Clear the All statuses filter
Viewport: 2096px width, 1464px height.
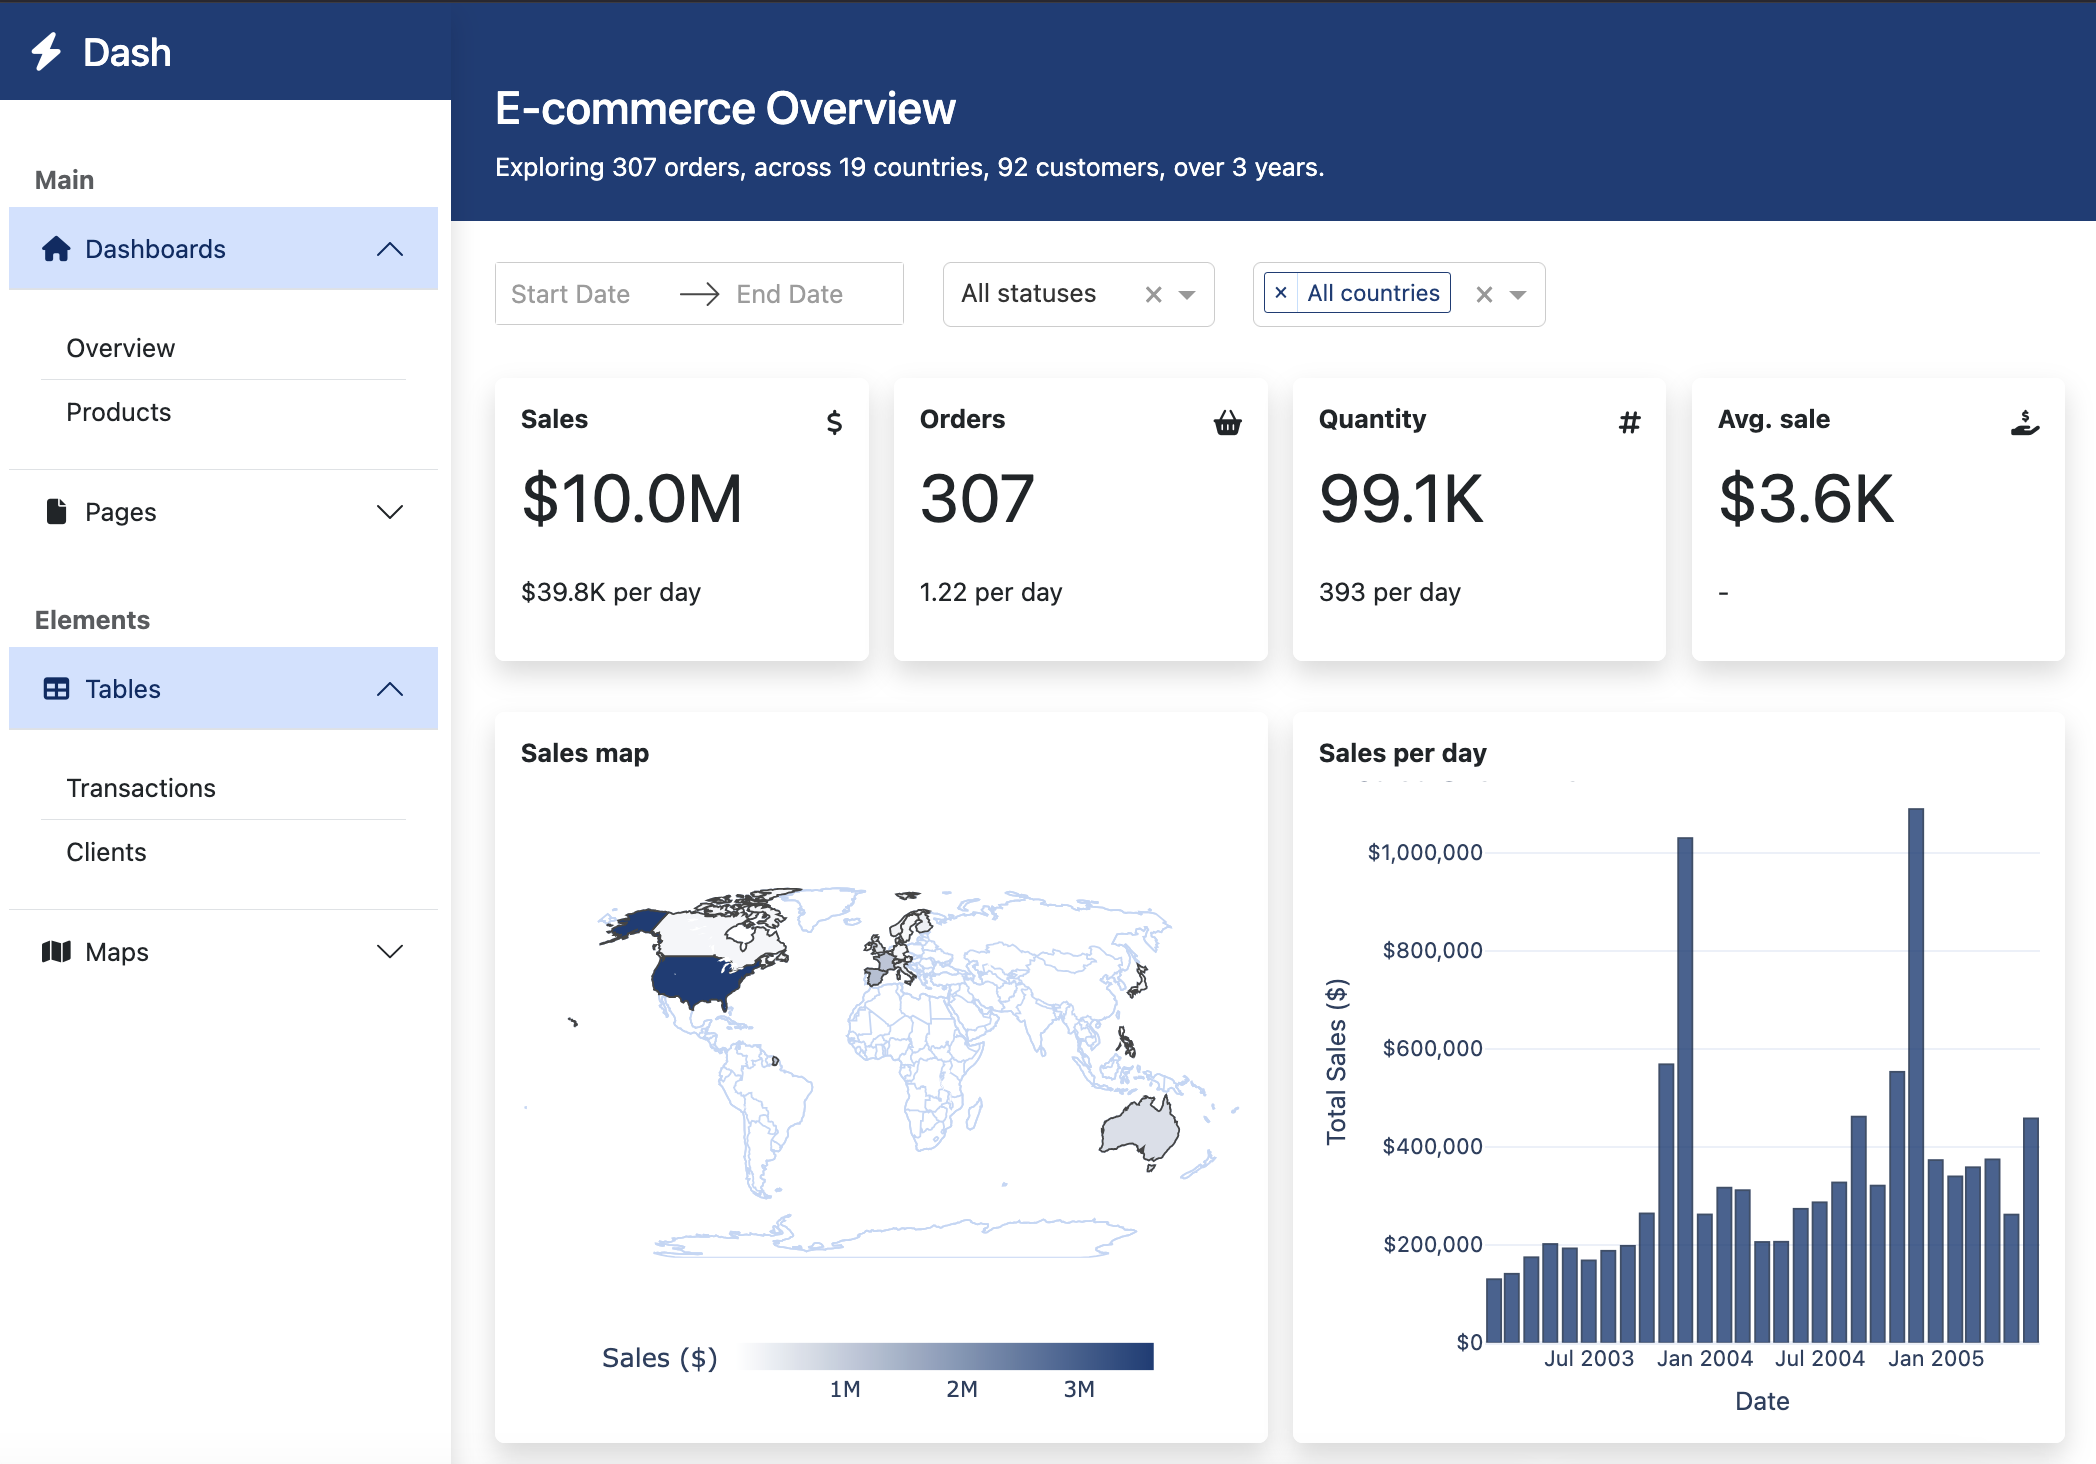point(1153,294)
